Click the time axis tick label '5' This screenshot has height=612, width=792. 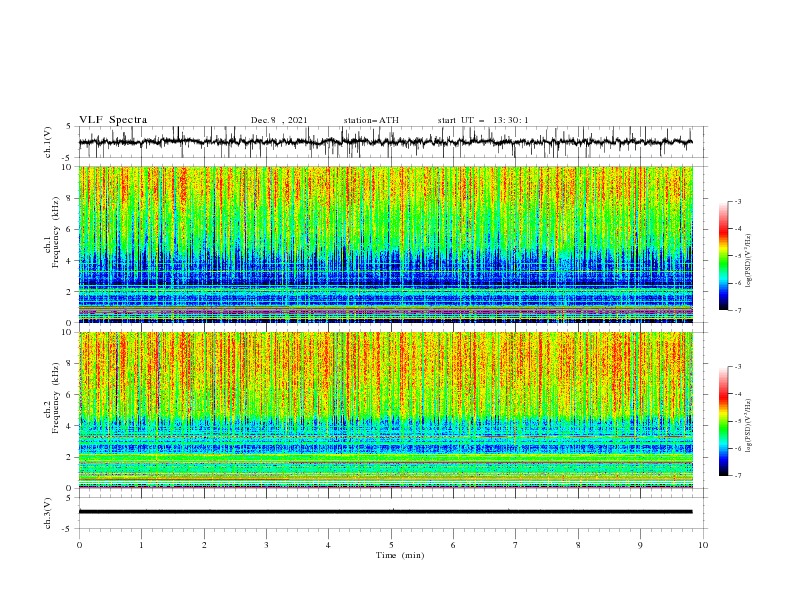pyautogui.click(x=391, y=545)
